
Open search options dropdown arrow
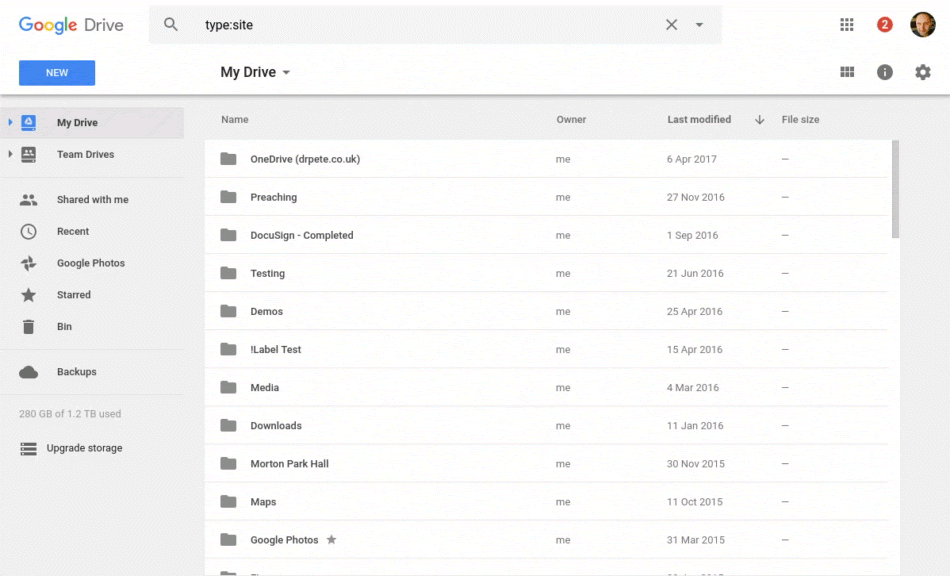[x=699, y=25]
